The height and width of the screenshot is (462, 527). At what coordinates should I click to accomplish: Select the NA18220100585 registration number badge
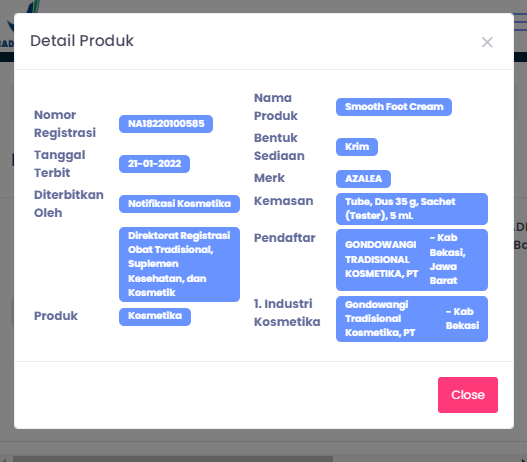pyautogui.click(x=166, y=124)
